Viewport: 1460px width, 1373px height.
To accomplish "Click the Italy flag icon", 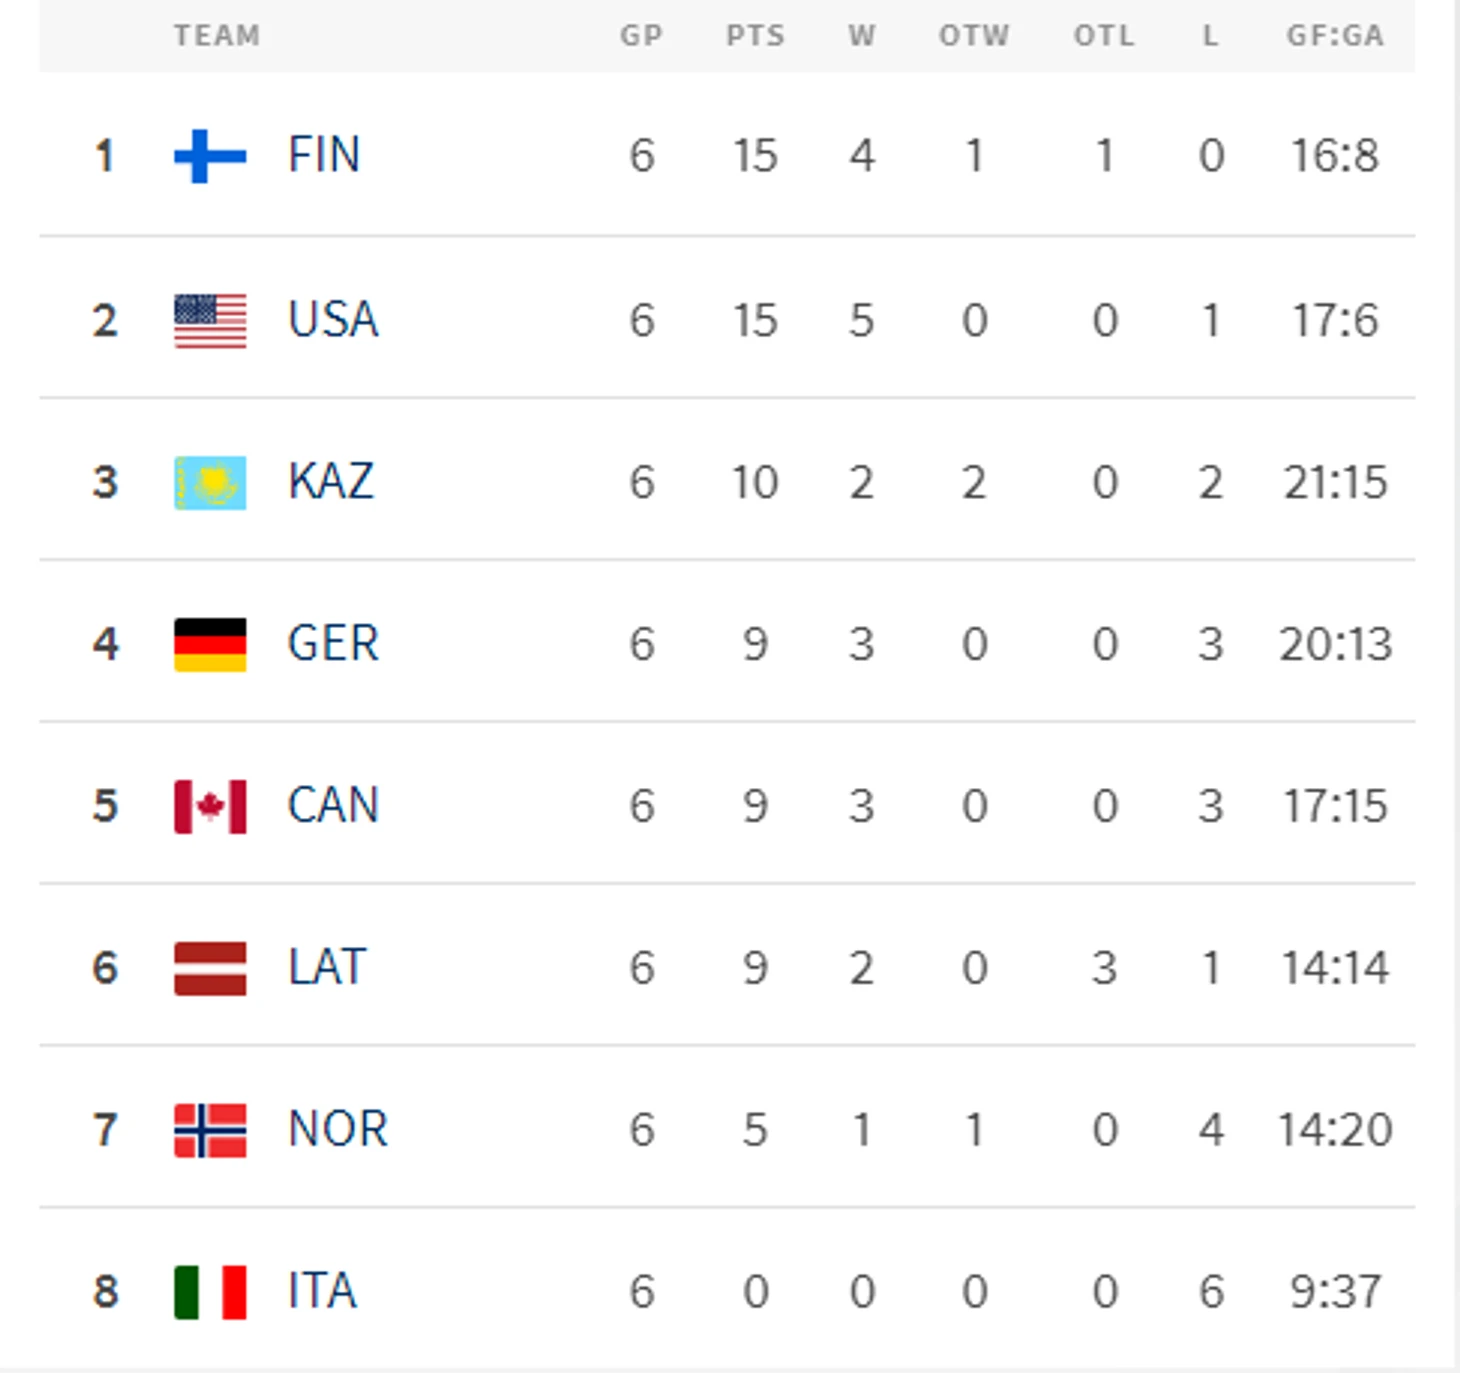I will pyautogui.click(x=210, y=1292).
